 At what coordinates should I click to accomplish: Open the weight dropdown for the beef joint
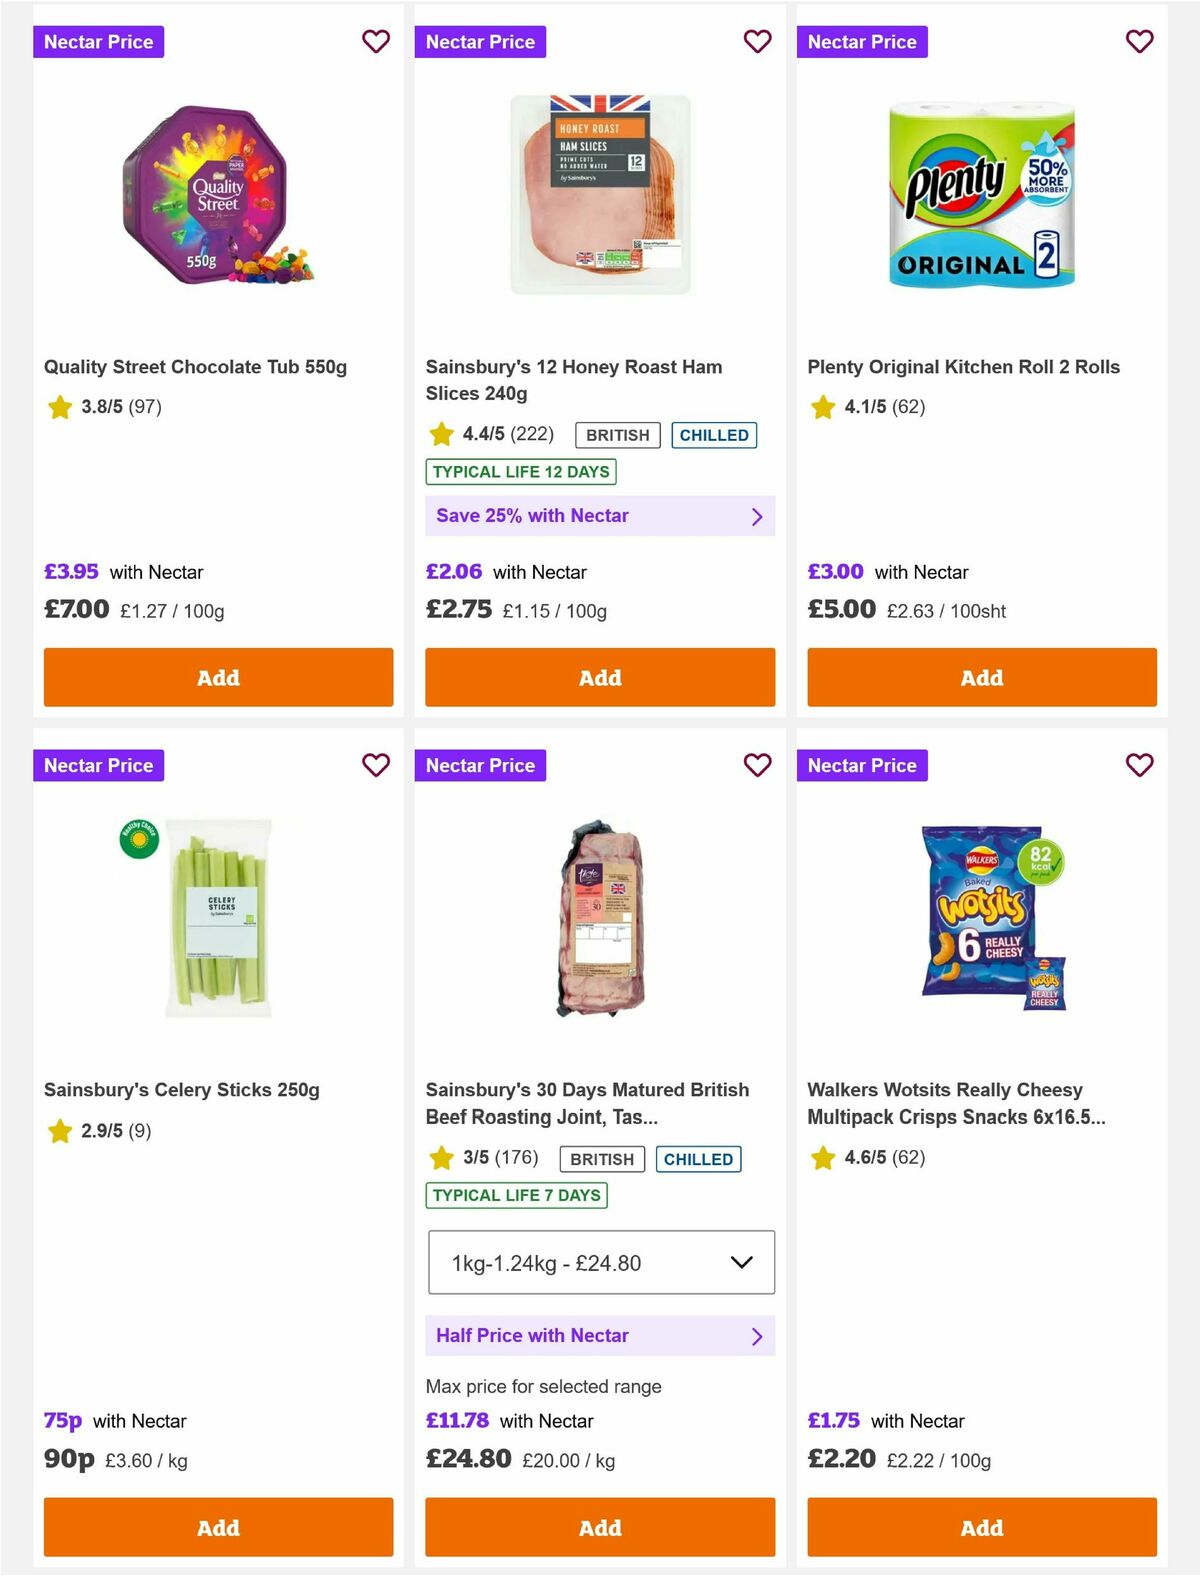[x=600, y=1262]
